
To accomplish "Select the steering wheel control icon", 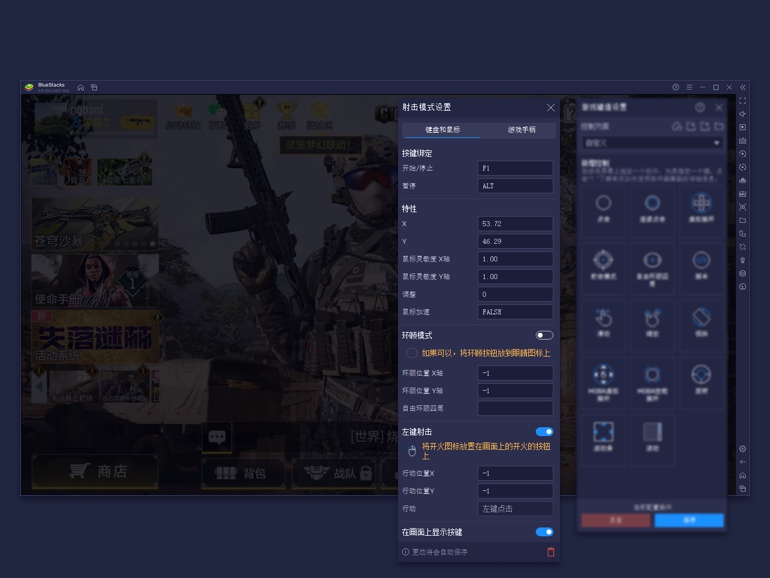I will pos(701,375).
